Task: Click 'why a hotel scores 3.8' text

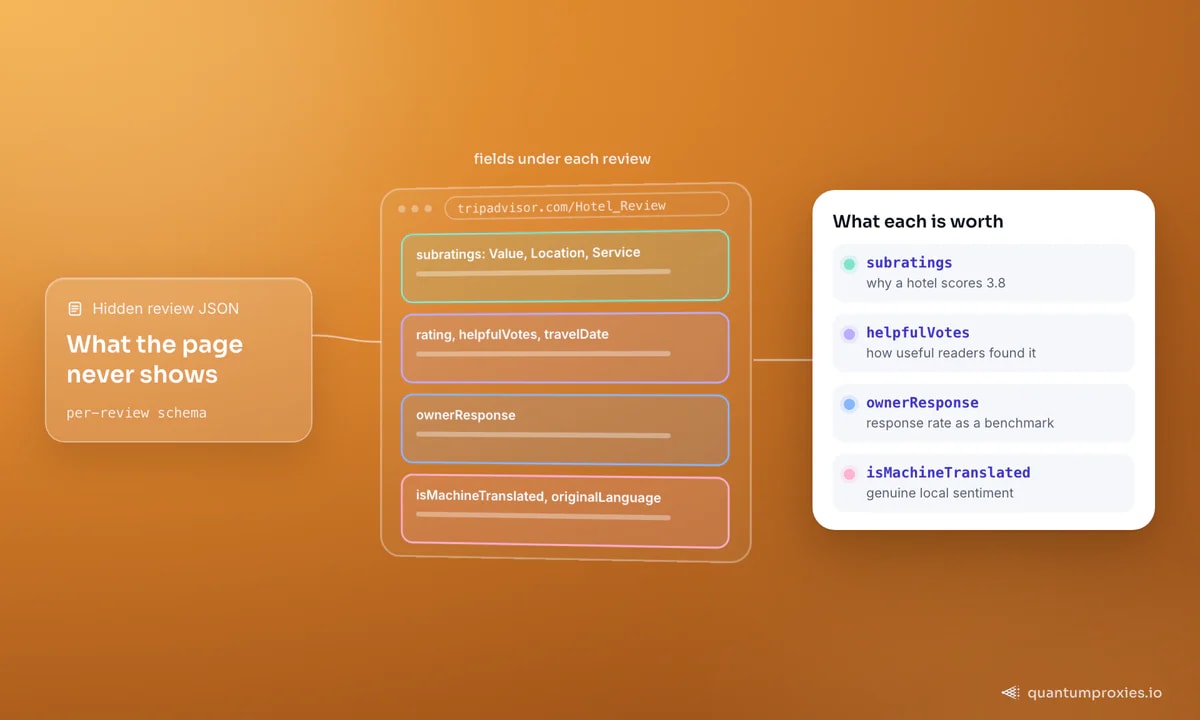Action: pos(936,283)
